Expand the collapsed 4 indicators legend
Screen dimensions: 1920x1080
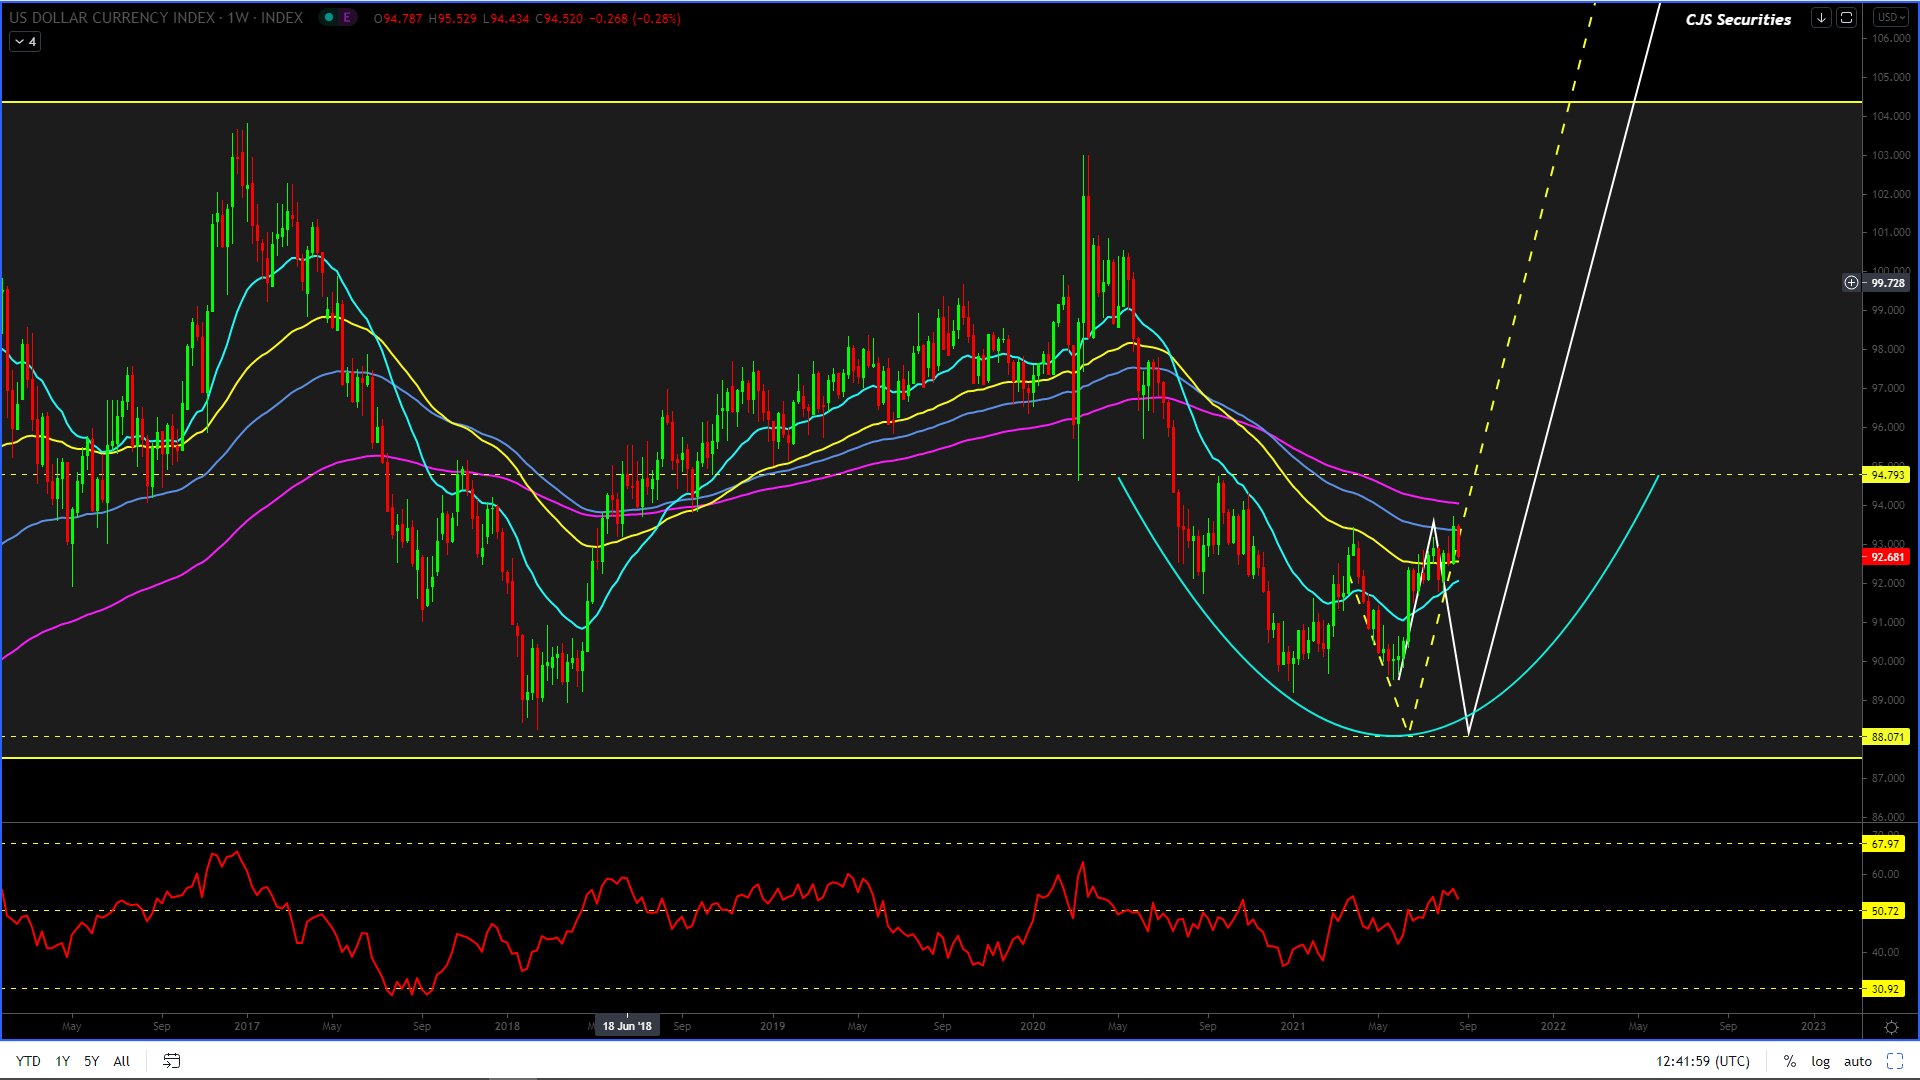[25, 42]
